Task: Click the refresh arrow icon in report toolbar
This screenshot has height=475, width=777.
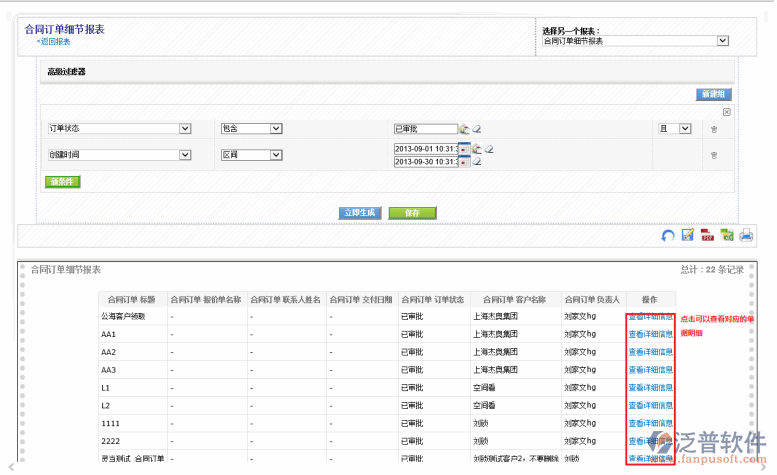Action: [x=668, y=235]
